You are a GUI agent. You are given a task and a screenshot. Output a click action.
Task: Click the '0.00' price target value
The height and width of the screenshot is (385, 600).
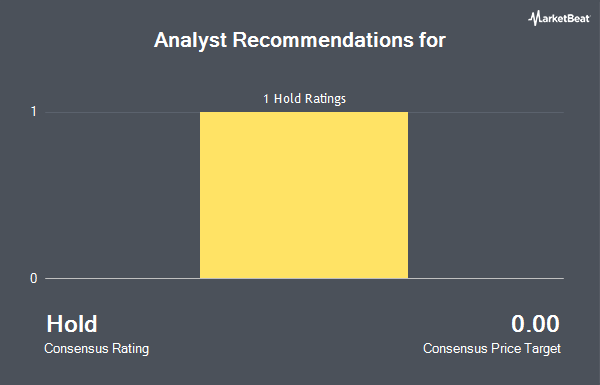coord(535,324)
